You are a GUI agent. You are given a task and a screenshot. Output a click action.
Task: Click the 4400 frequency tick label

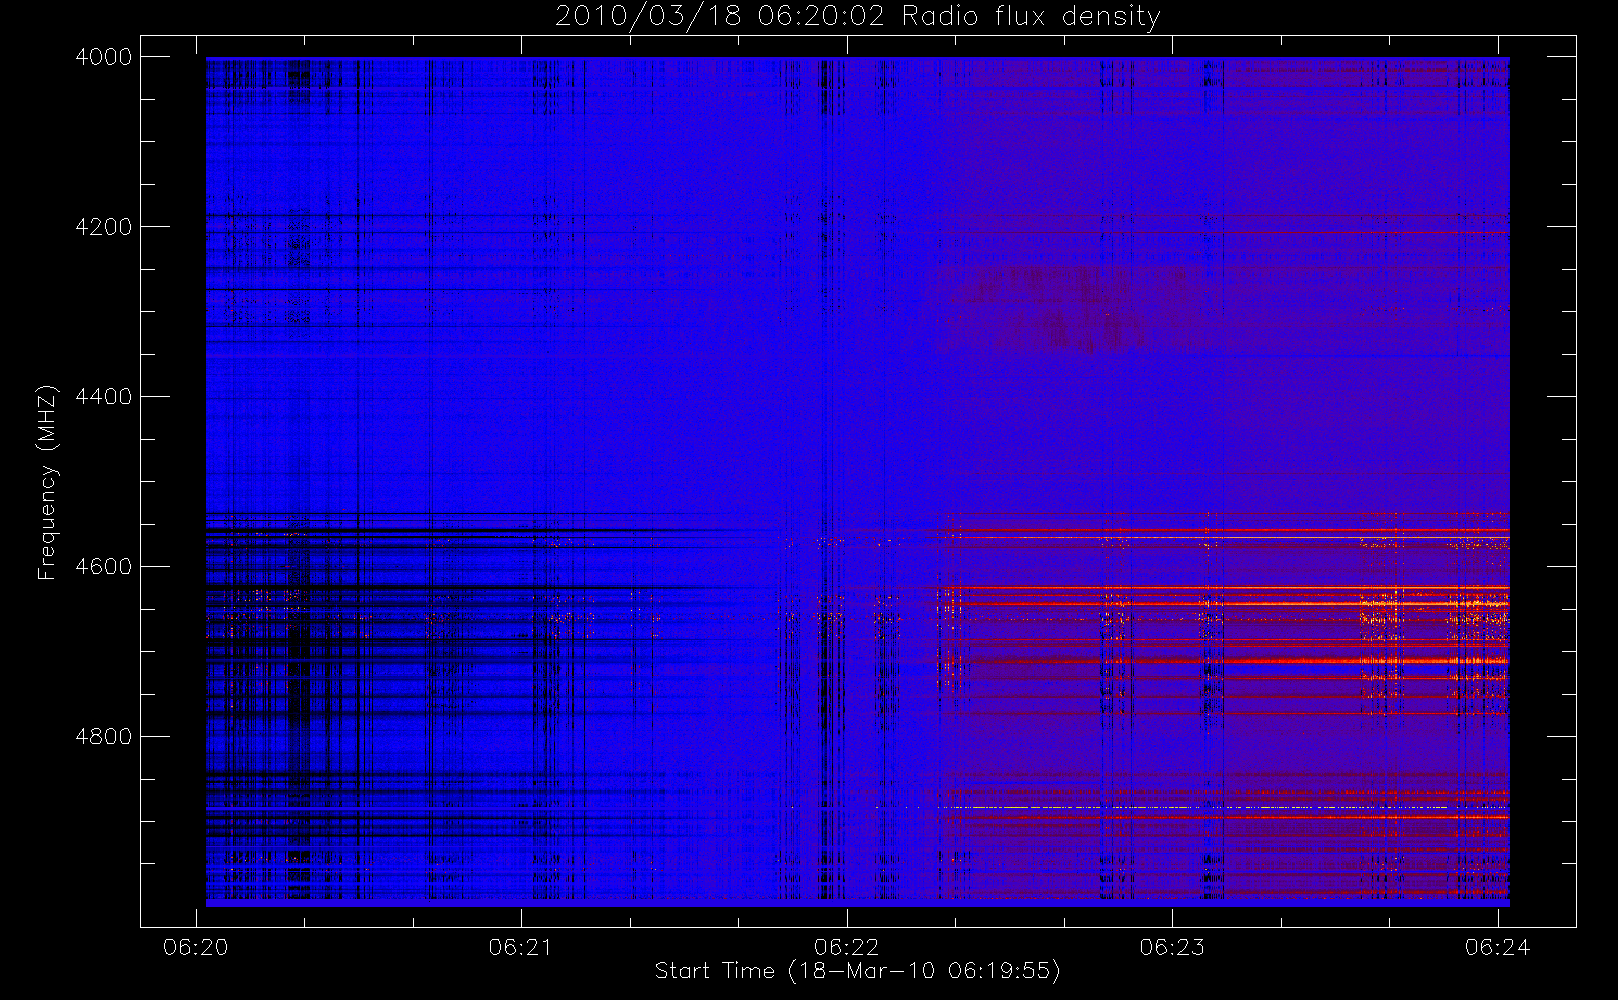[x=104, y=397]
